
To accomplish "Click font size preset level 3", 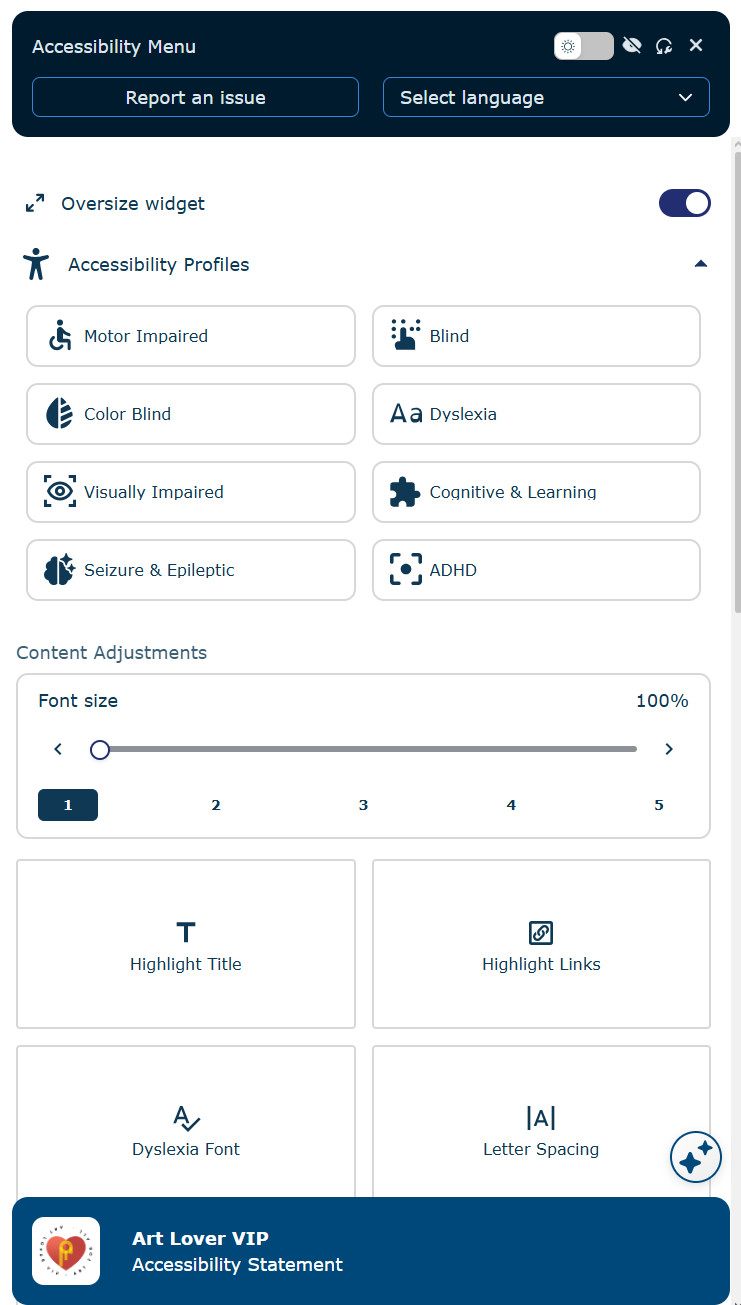I will [363, 805].
